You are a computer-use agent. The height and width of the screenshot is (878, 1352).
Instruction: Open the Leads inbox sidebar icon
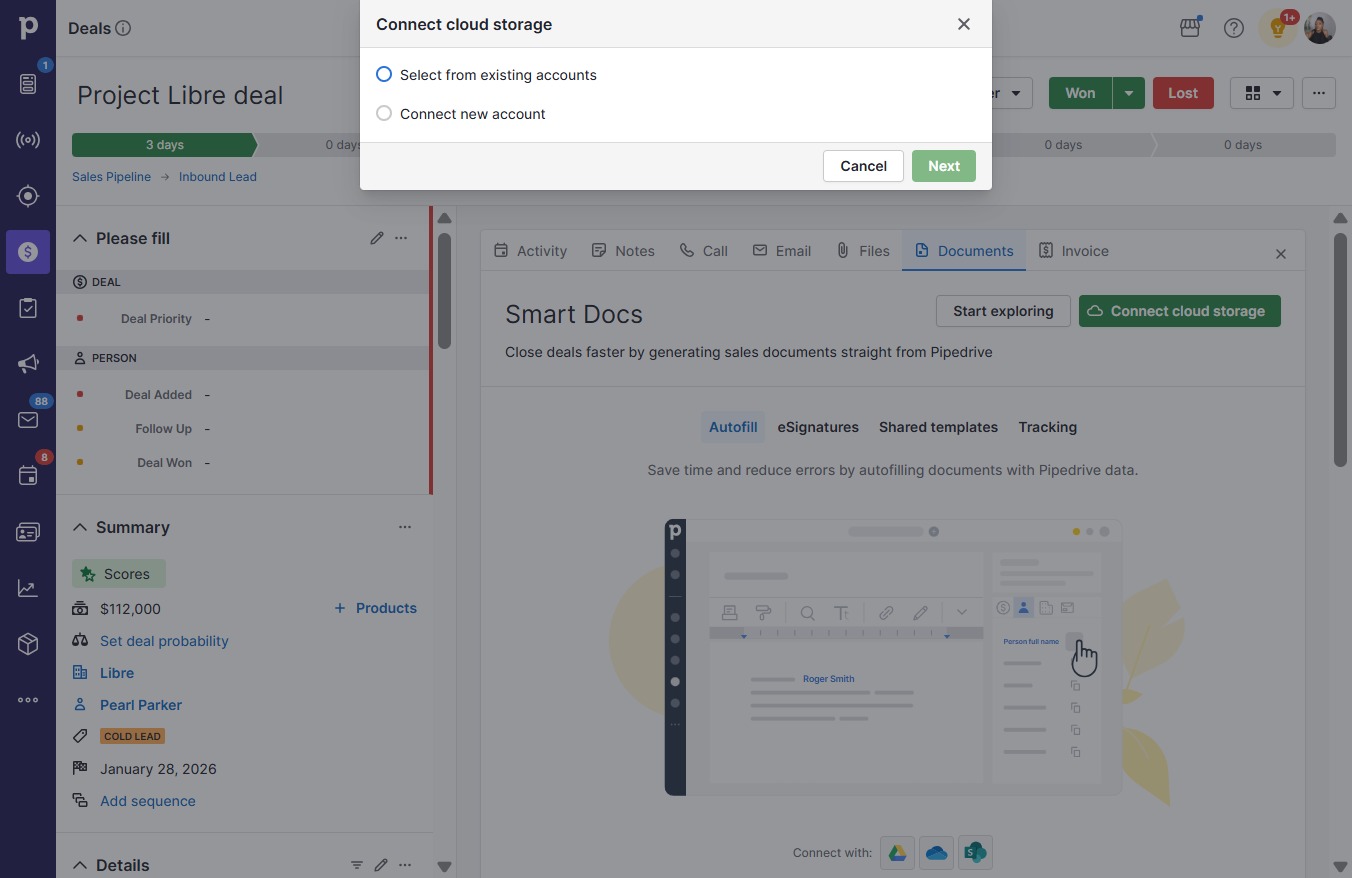point(28,84)
